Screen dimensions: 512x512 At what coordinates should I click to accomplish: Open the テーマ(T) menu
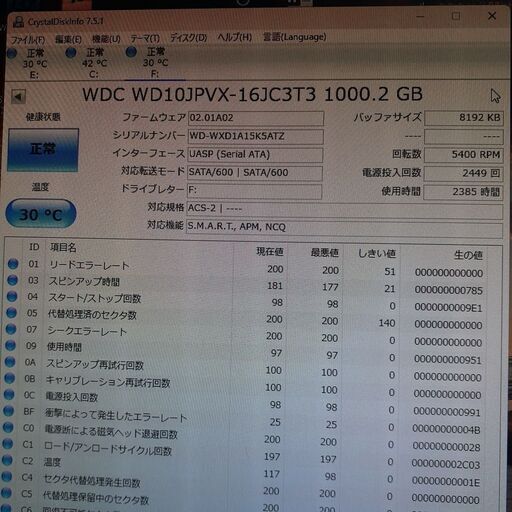tap(145, 38)
